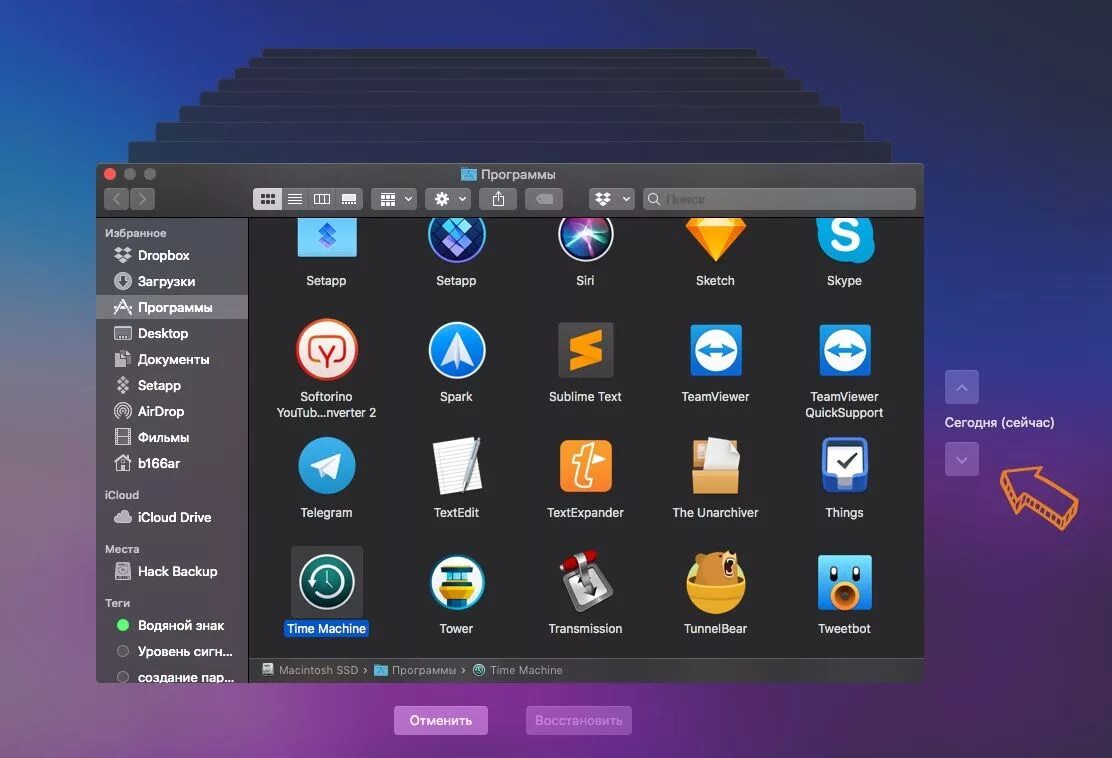Click the Tower app icon

coord(457,582)
